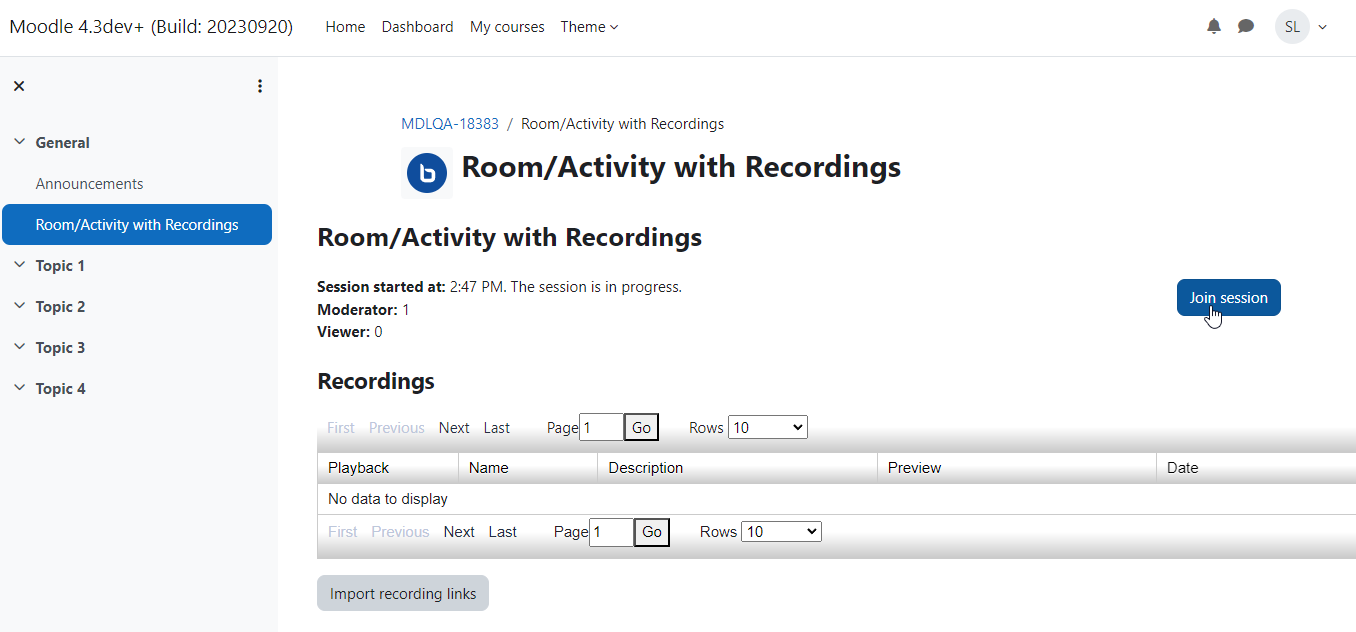
Task: Click the BigBlueButton activity icon
Action: [427, 173]
